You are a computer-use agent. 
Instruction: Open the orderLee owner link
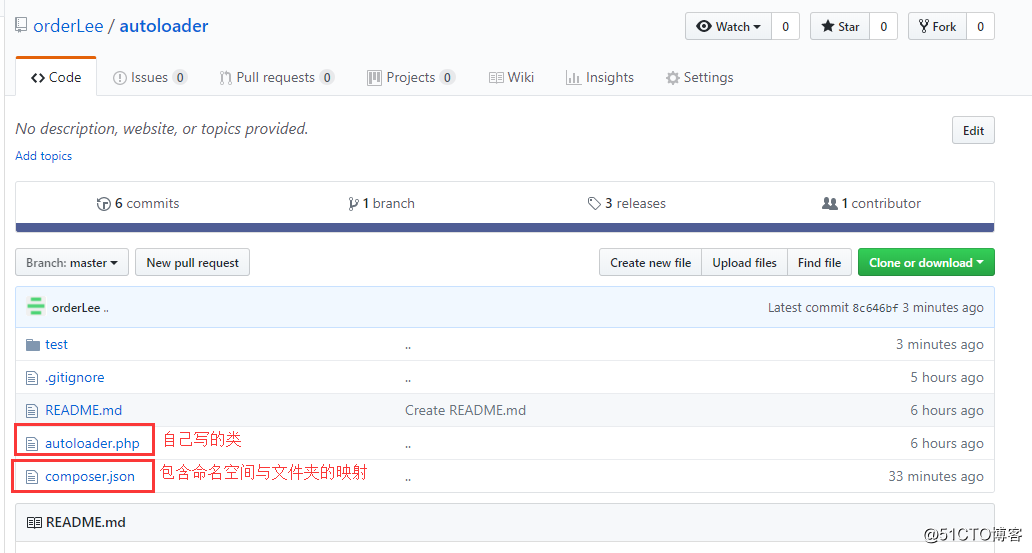coord(68,26)
